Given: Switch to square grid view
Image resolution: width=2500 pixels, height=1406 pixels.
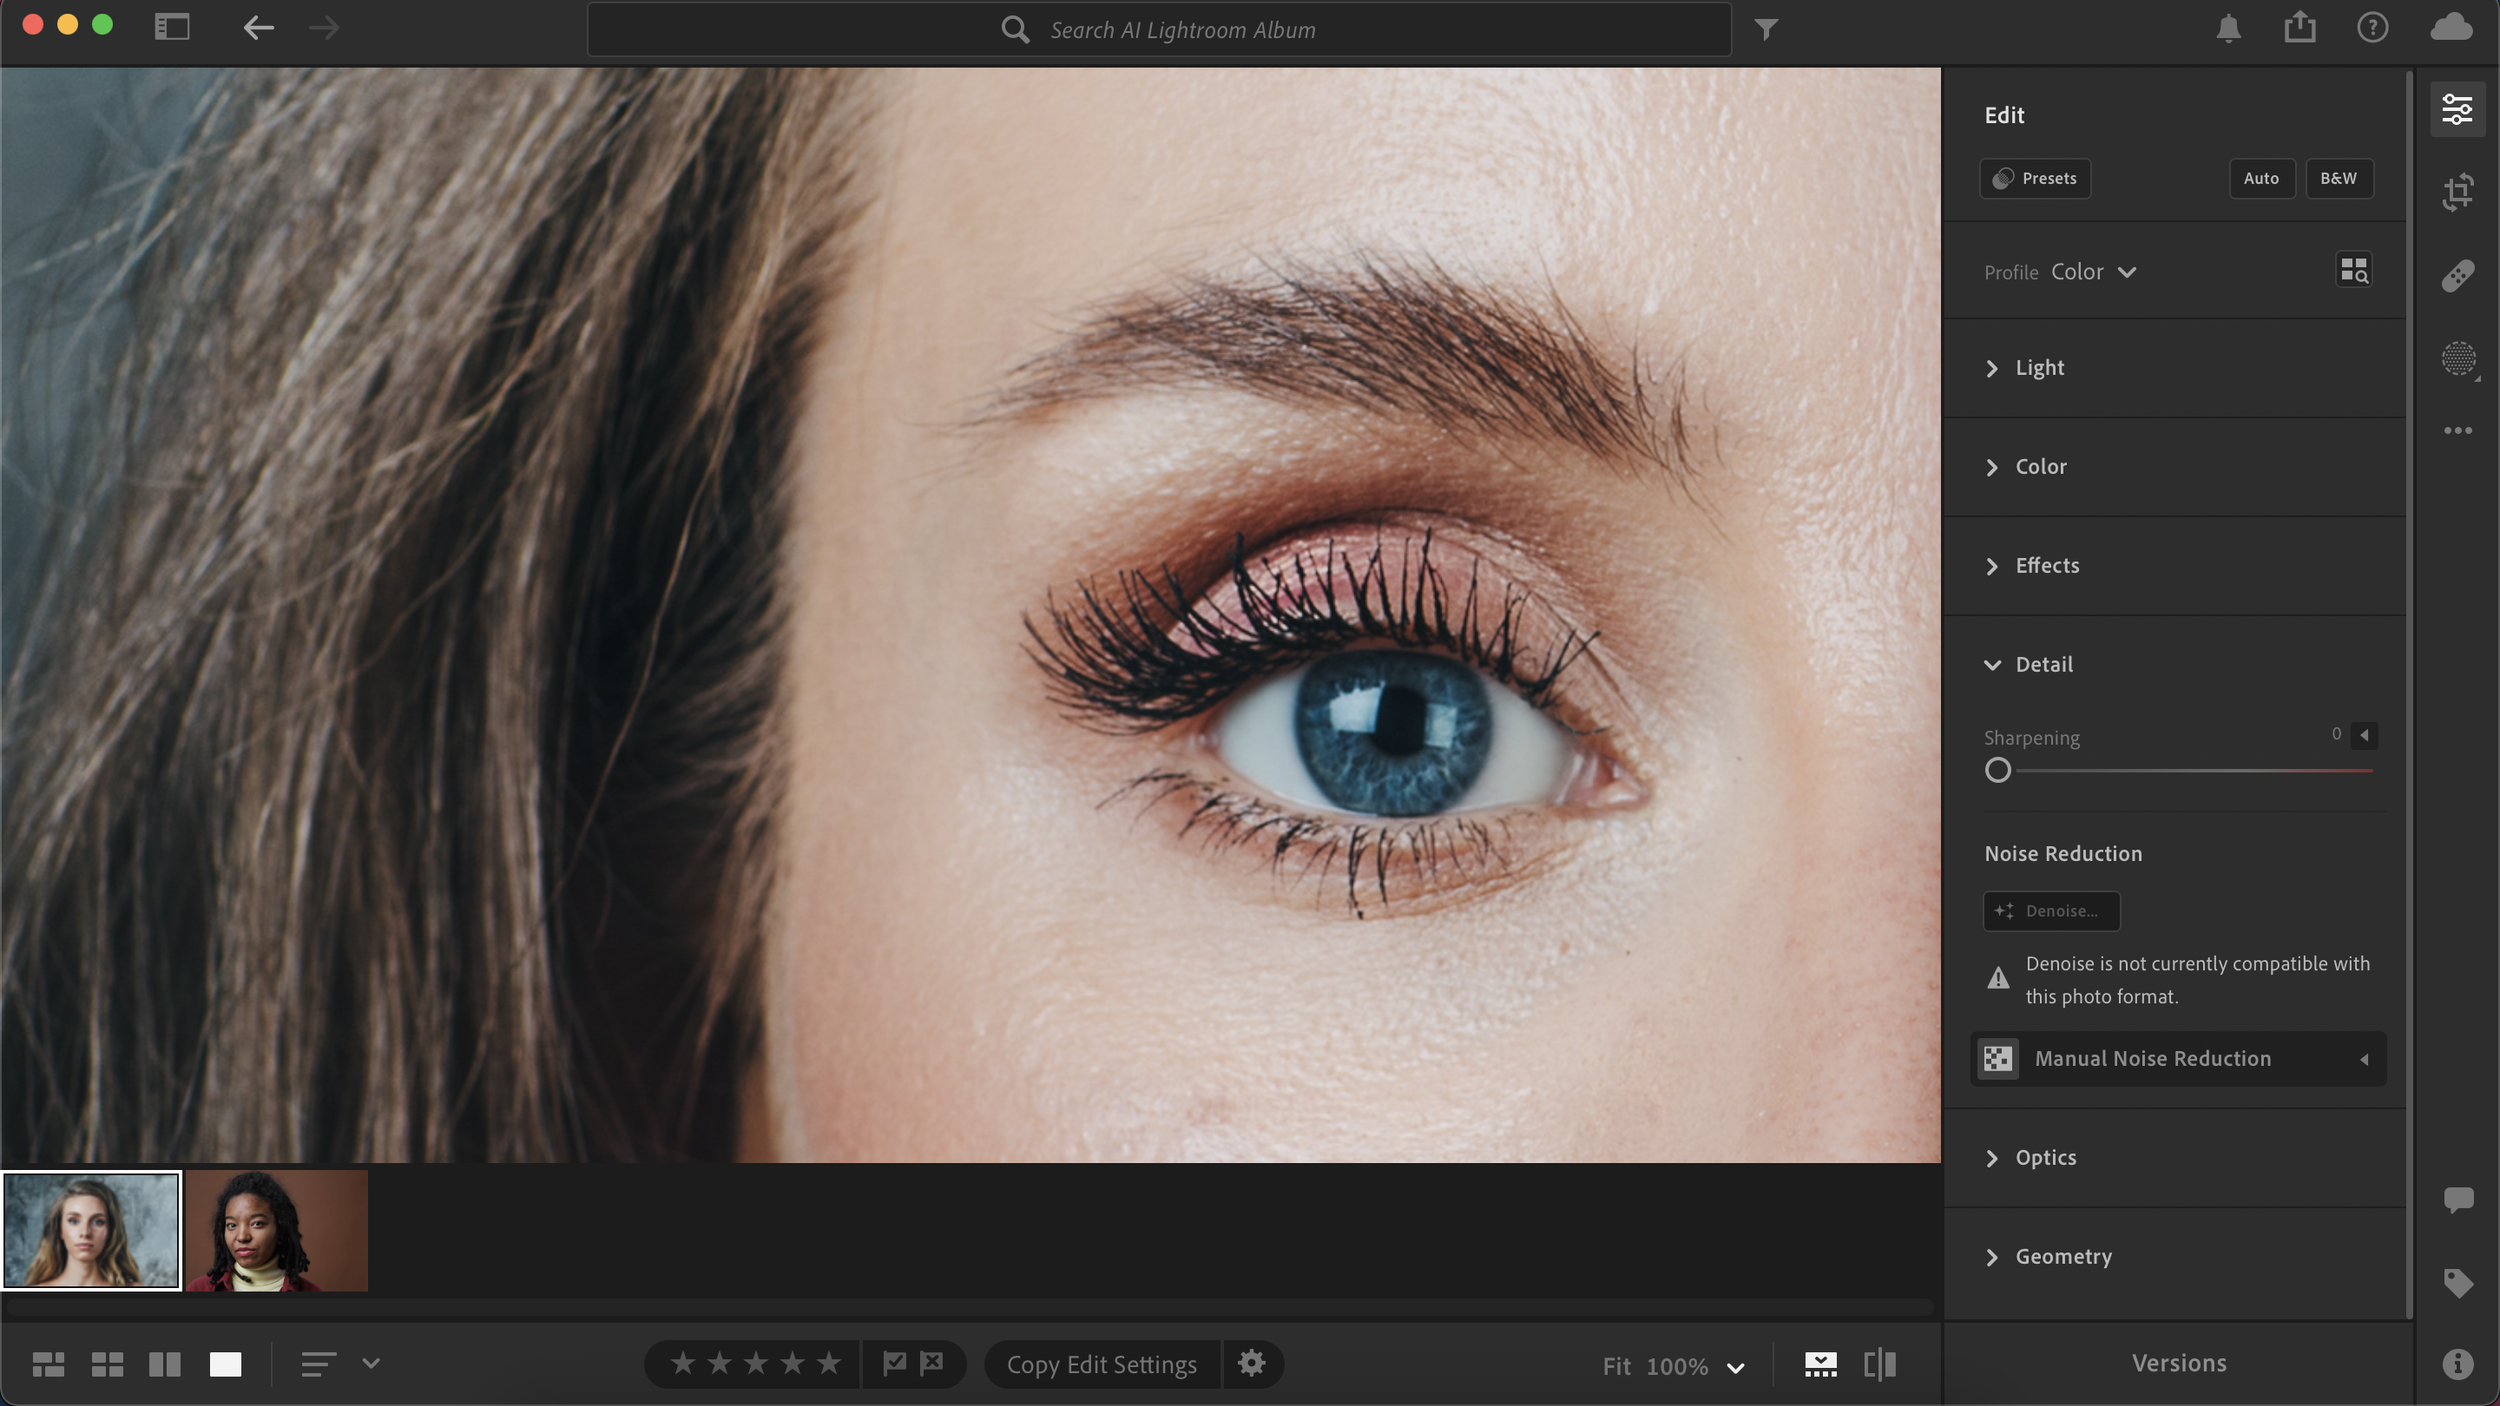Looking at the screenshot, I should 107,1365.
